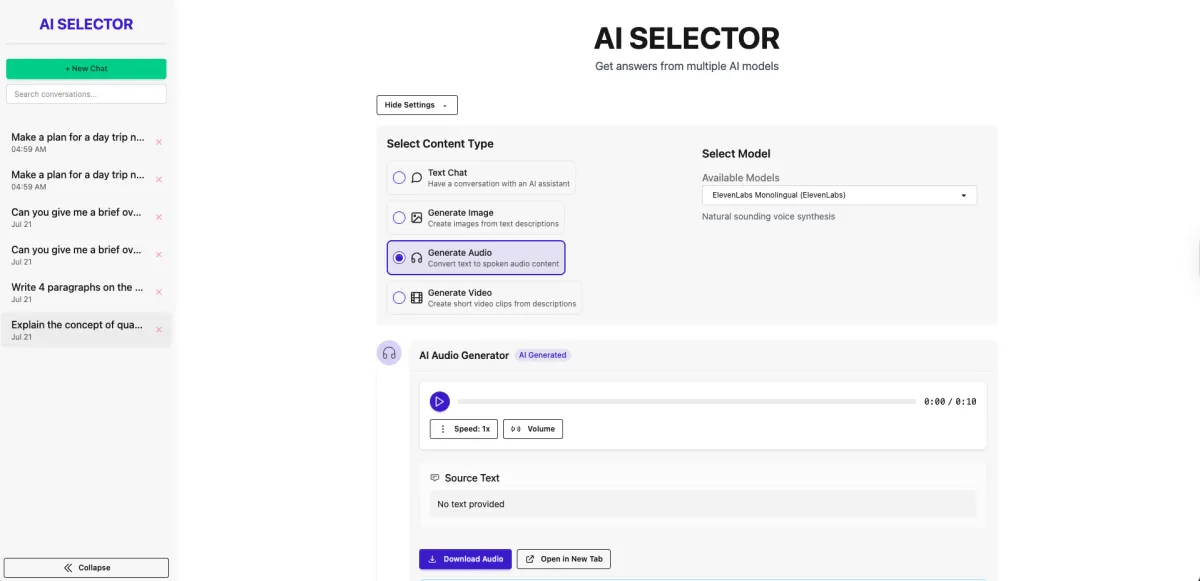Image resolution: width=1200 pixels, height=581 pixels.
Task: Click the film icon in Generate Video
Action: (x=417, y=298)
